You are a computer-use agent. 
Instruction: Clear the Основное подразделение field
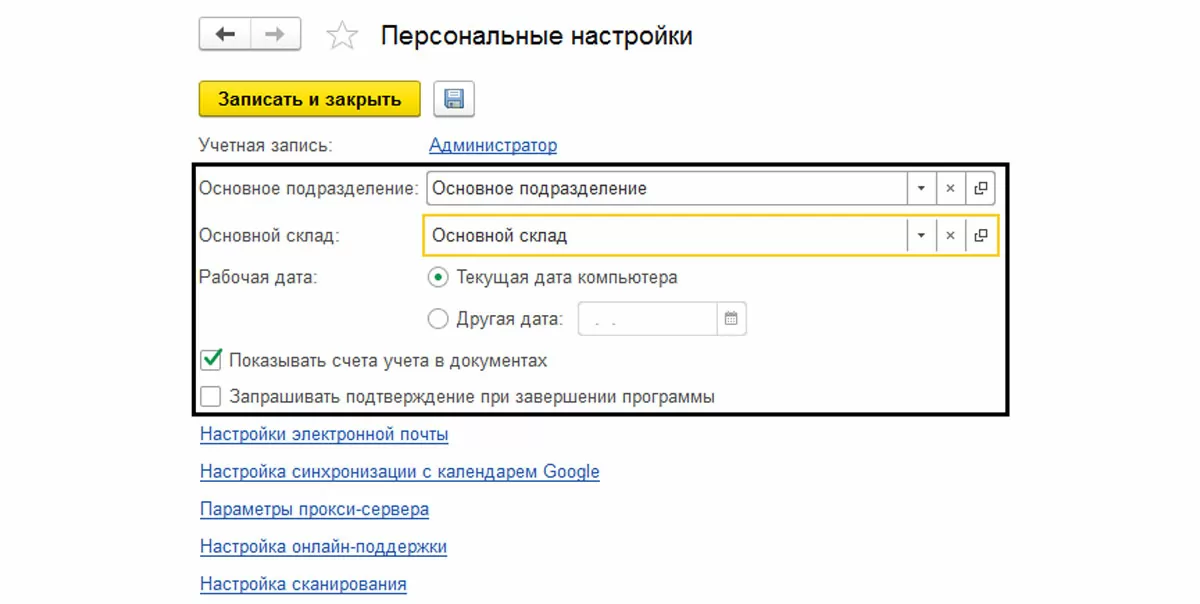coord(950,188)
